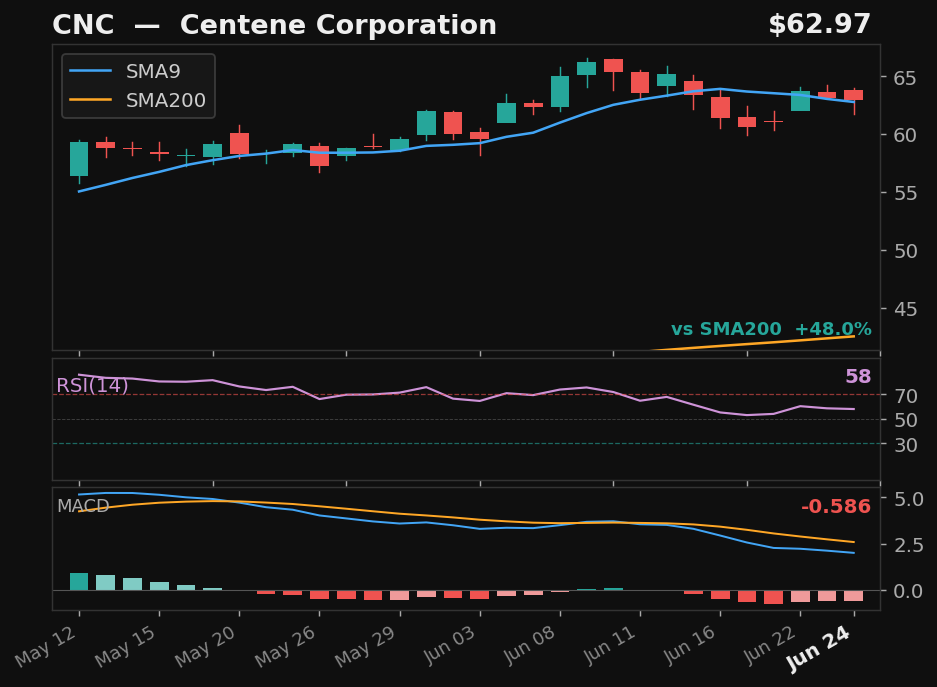
Task: Click the 55 price axis label
Action: coord(905,193)
